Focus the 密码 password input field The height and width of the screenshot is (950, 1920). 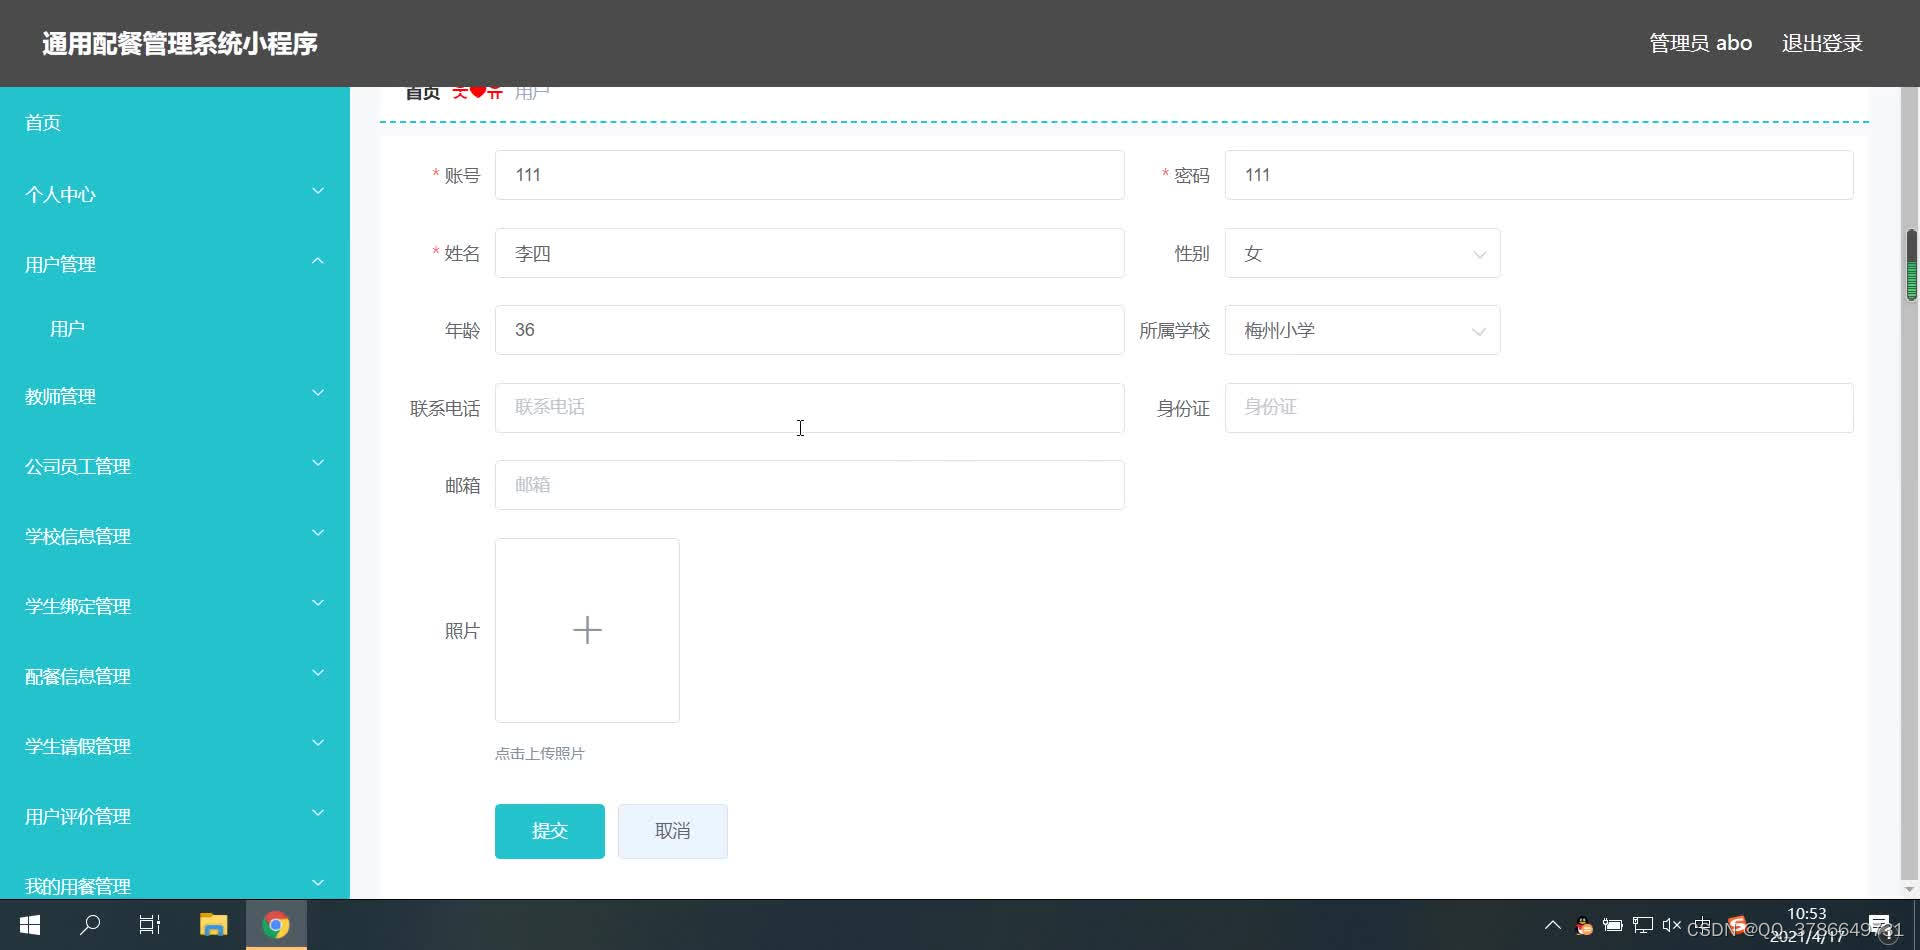[1539, 175]
